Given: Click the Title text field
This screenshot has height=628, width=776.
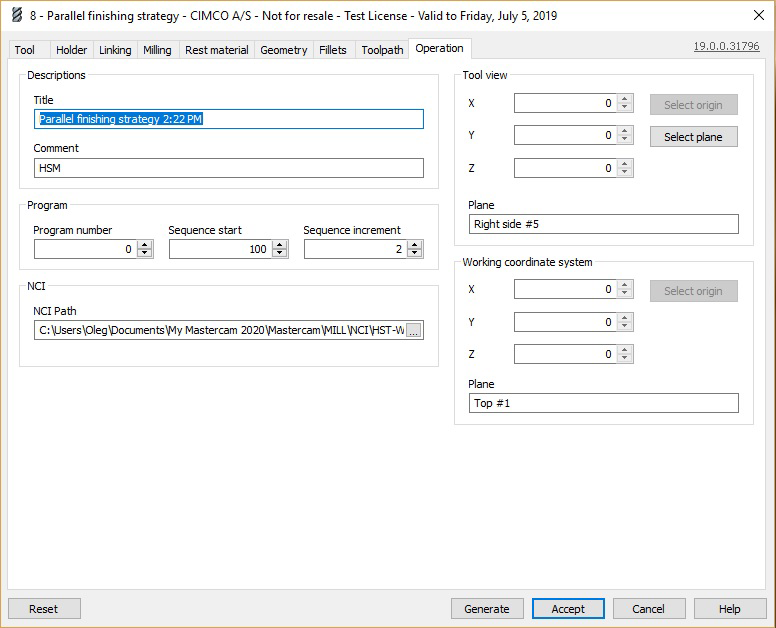Looking at the screenshot, I should (228, 119).
